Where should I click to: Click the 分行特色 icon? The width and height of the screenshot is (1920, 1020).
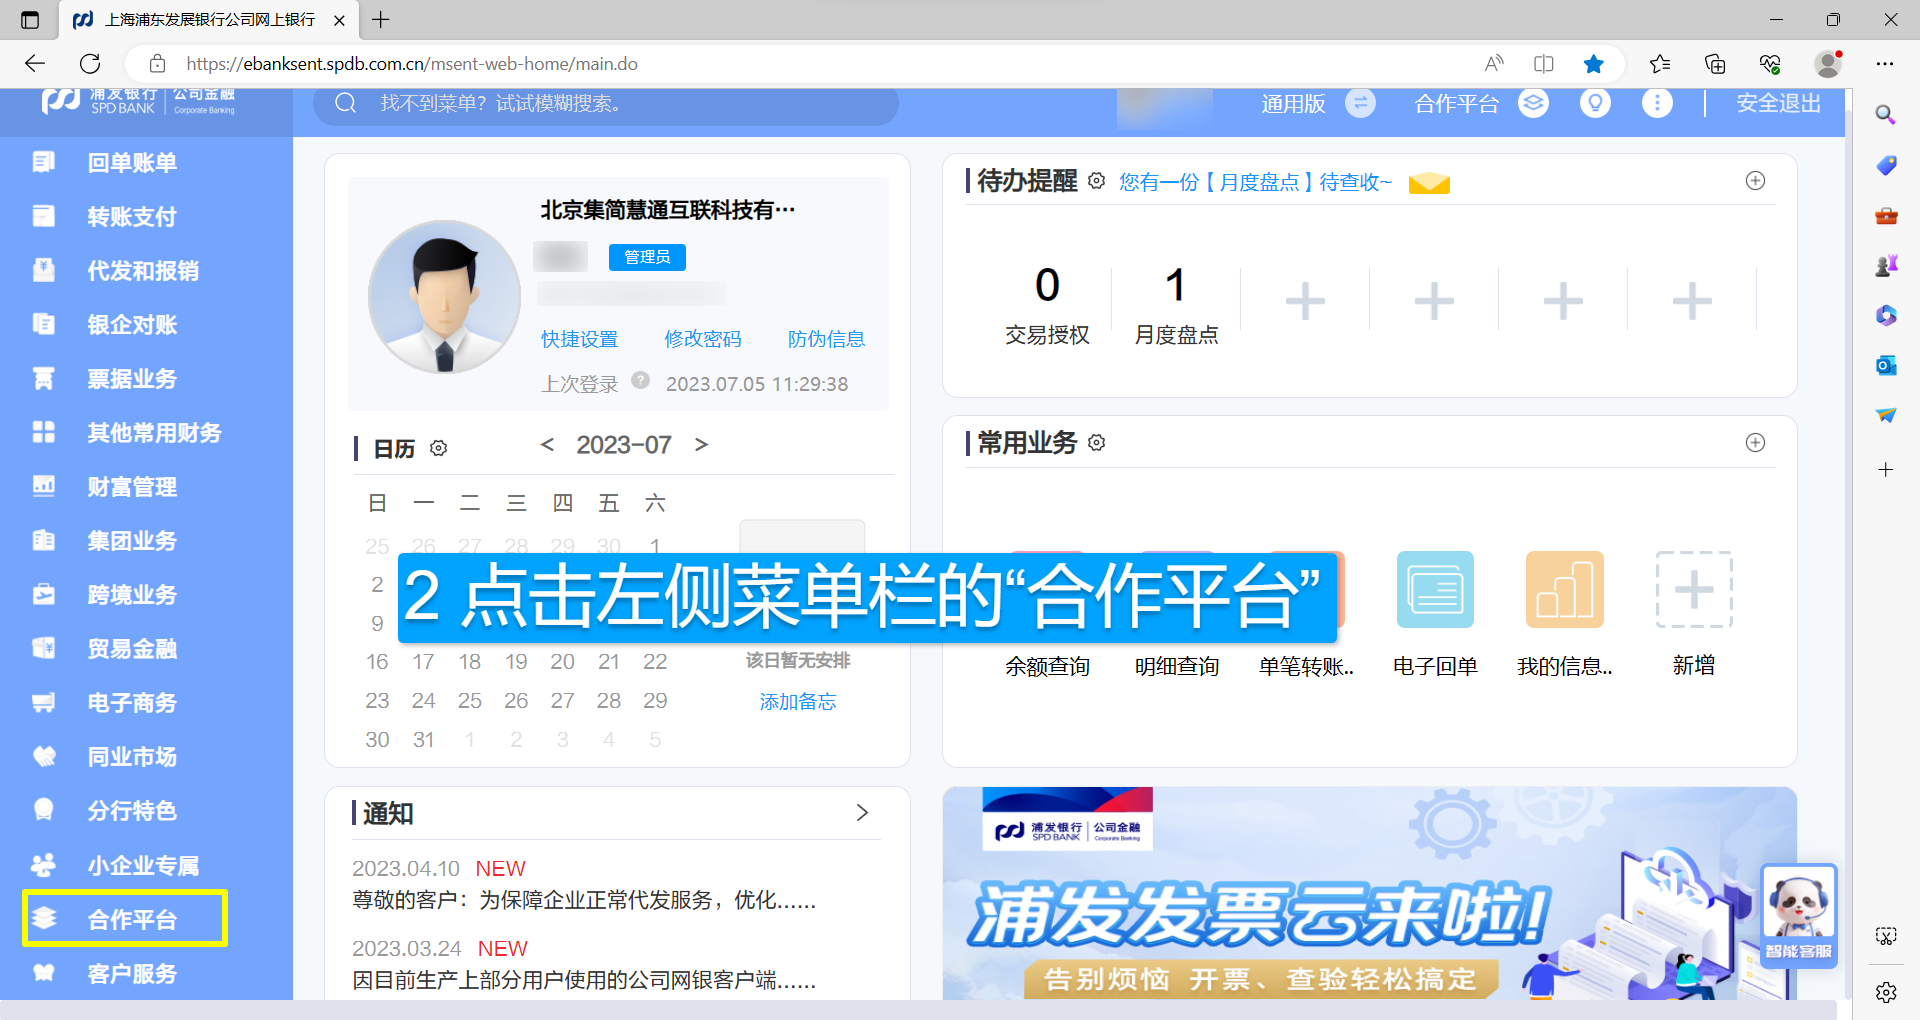tap(44, 810)
